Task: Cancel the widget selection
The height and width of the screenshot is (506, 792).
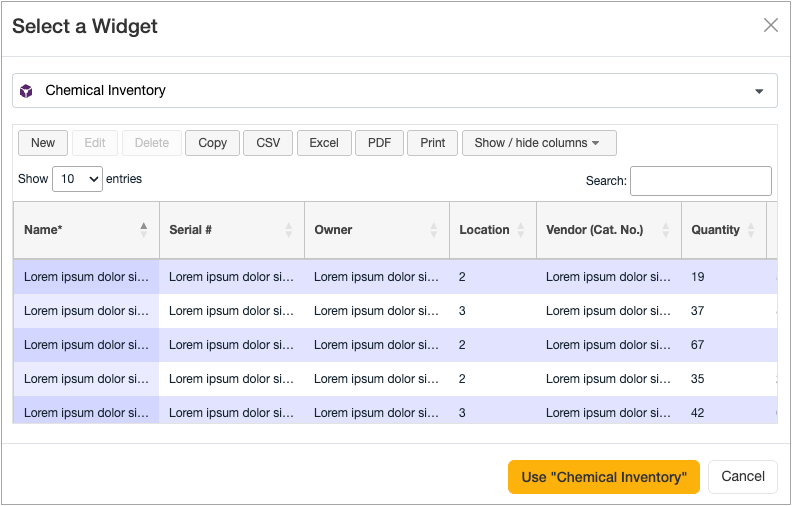Action: [742, 477]
